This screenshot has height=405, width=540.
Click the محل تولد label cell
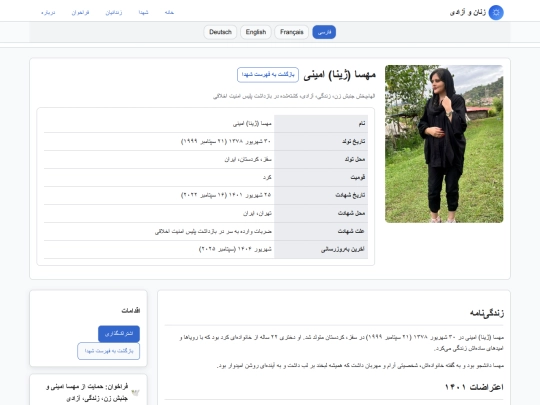tap(321, 159)
